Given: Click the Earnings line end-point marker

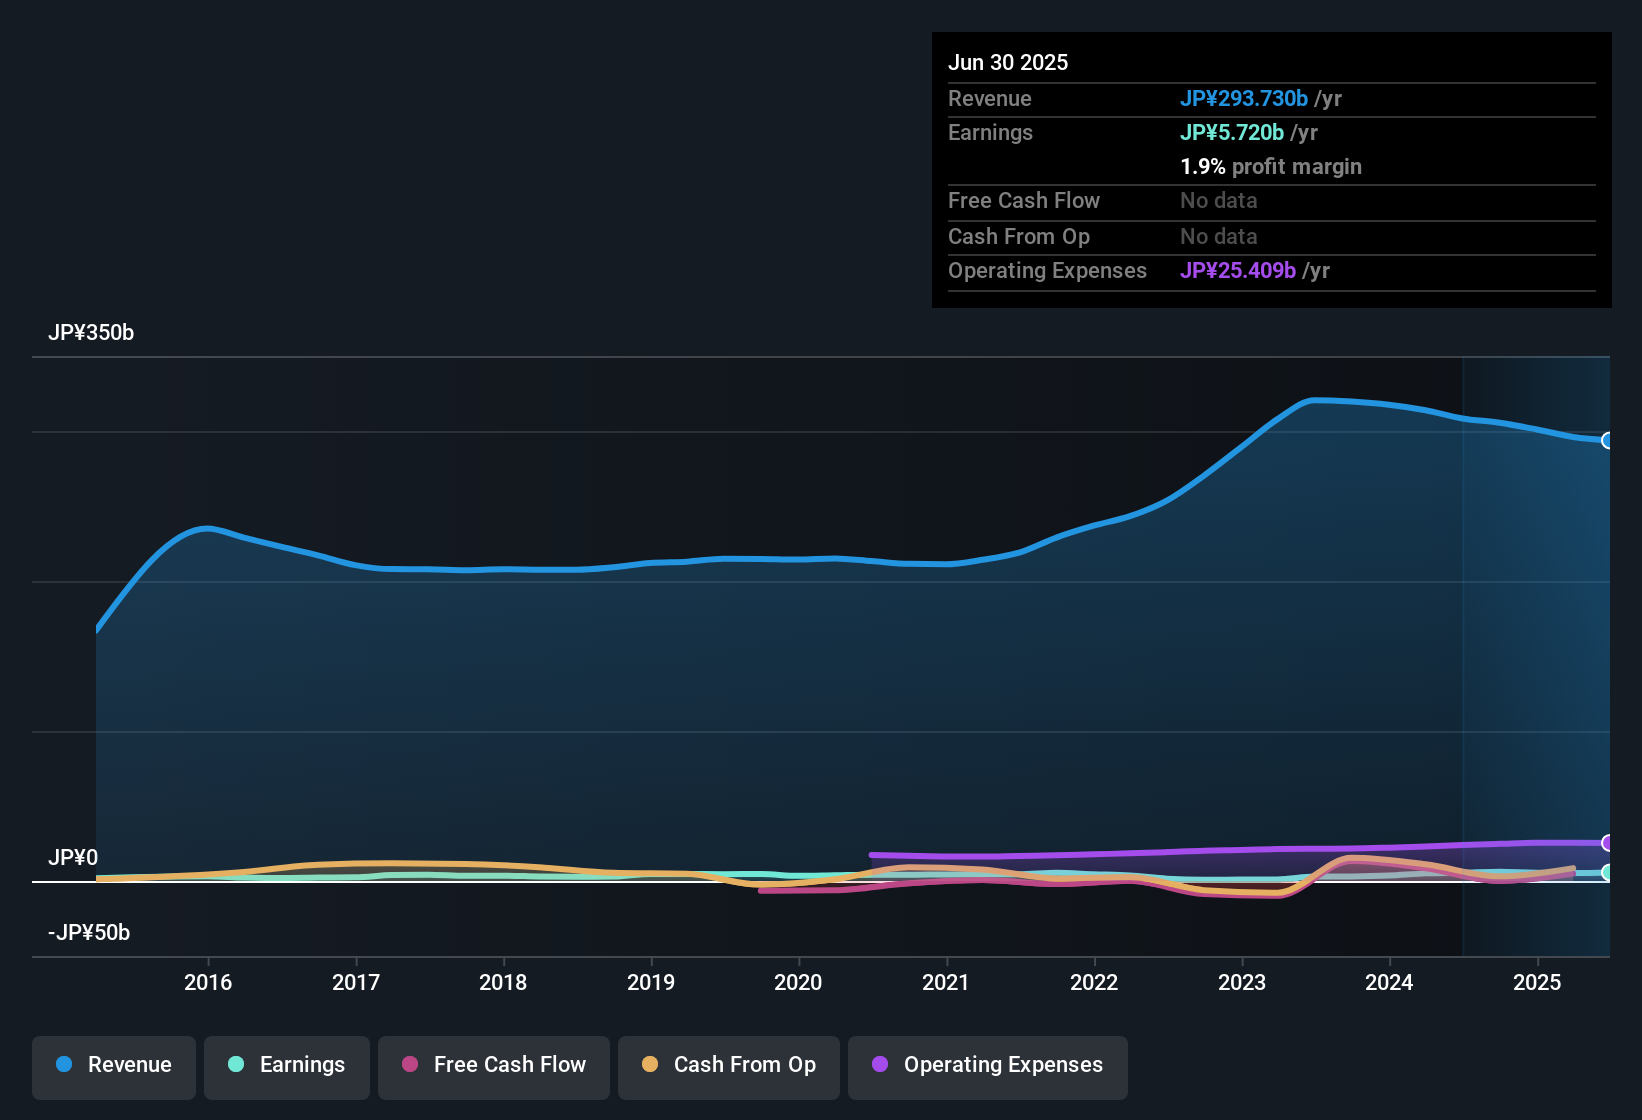Looking at the screenshot, I should pyautogui.click(x=1608, y=872).
